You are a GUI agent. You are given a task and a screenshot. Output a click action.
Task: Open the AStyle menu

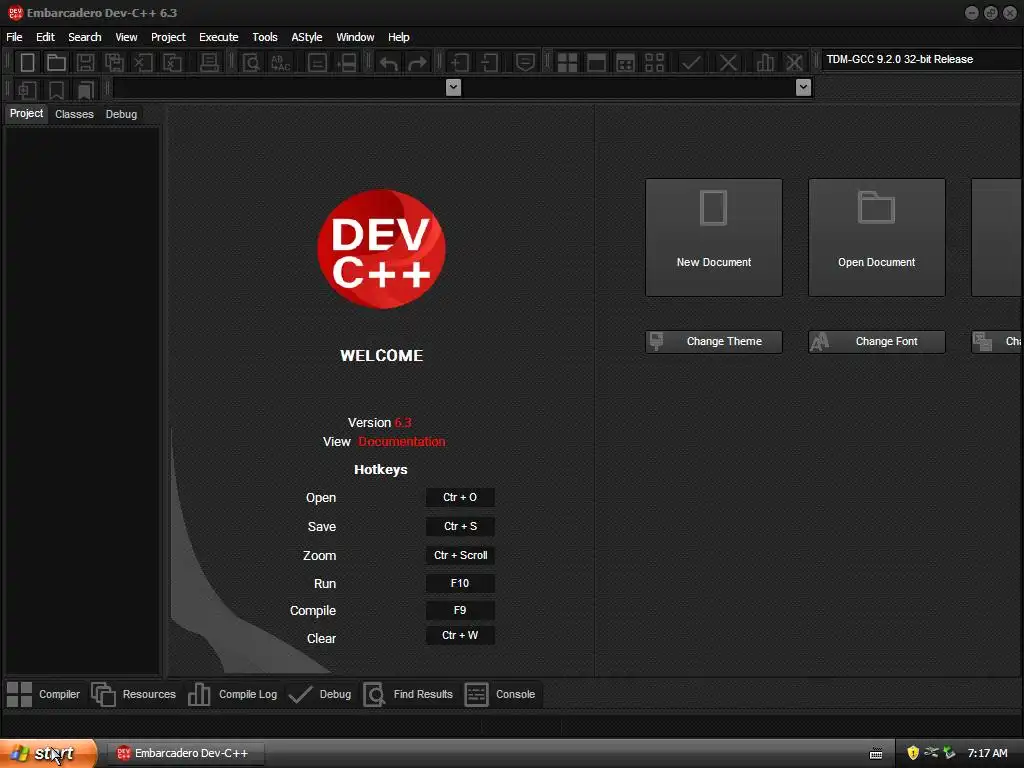[x=307, y=37]
